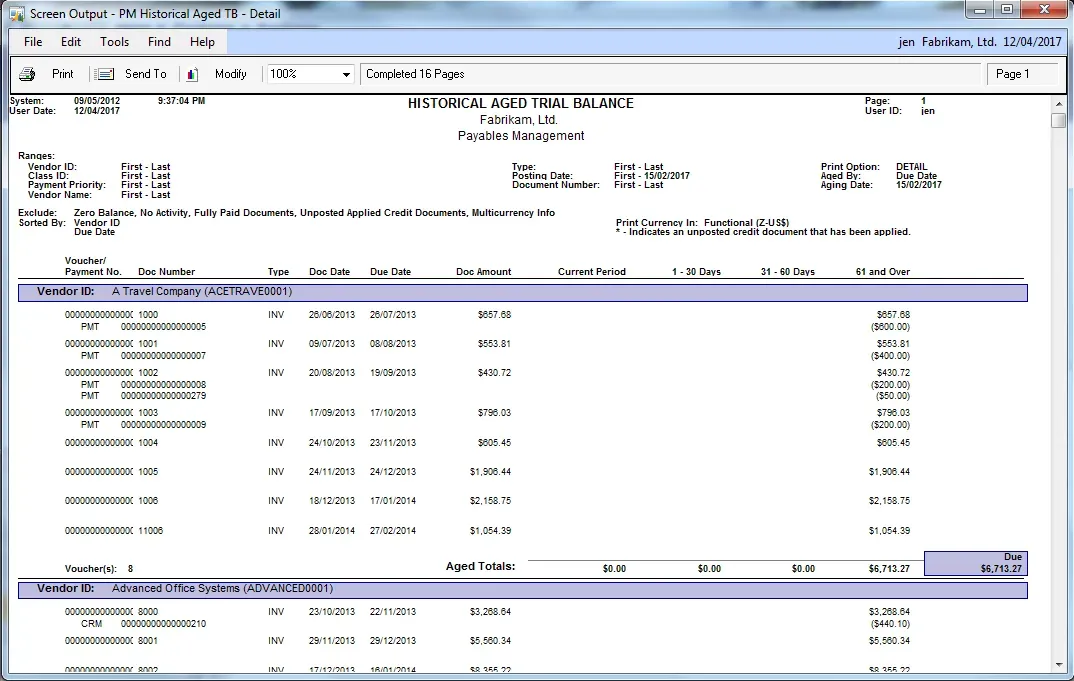Click the vertical scrollbar thumb

click(1058, 121)
